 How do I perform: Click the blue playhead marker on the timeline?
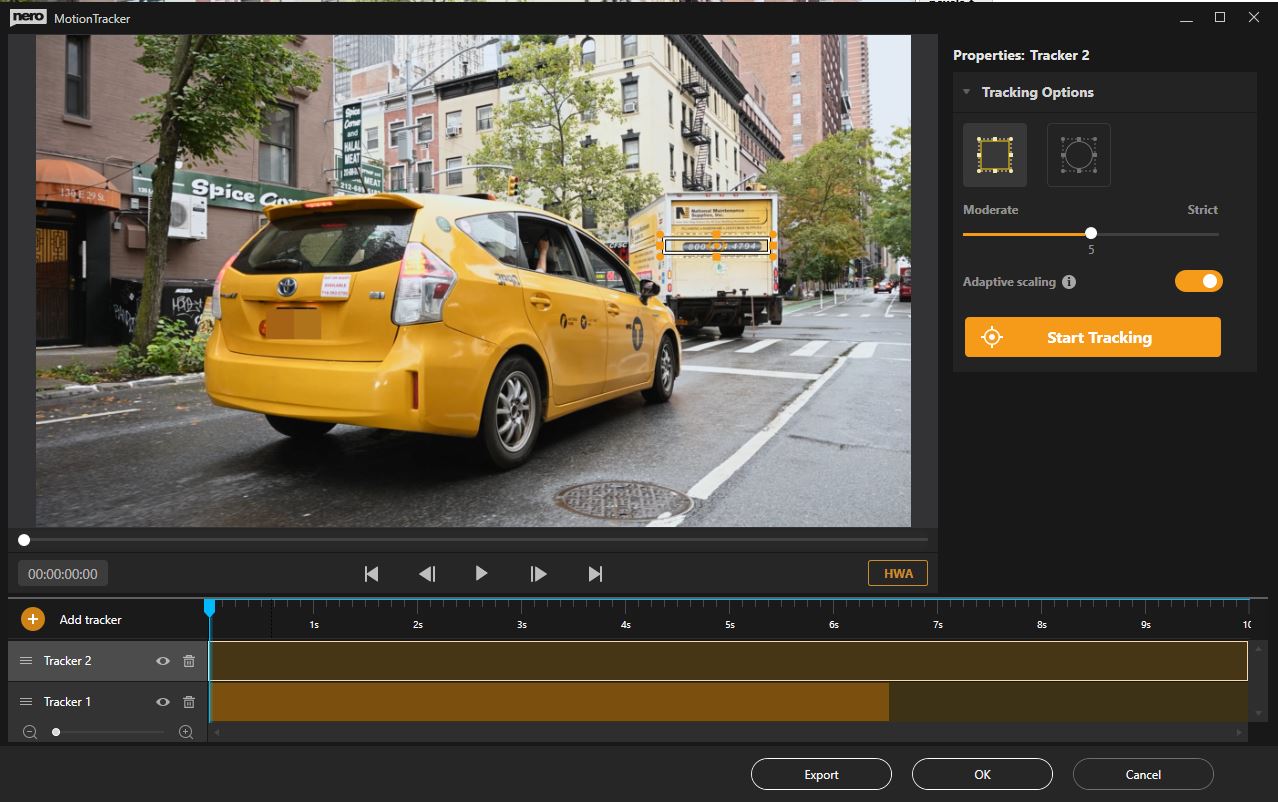click(209, 607)
